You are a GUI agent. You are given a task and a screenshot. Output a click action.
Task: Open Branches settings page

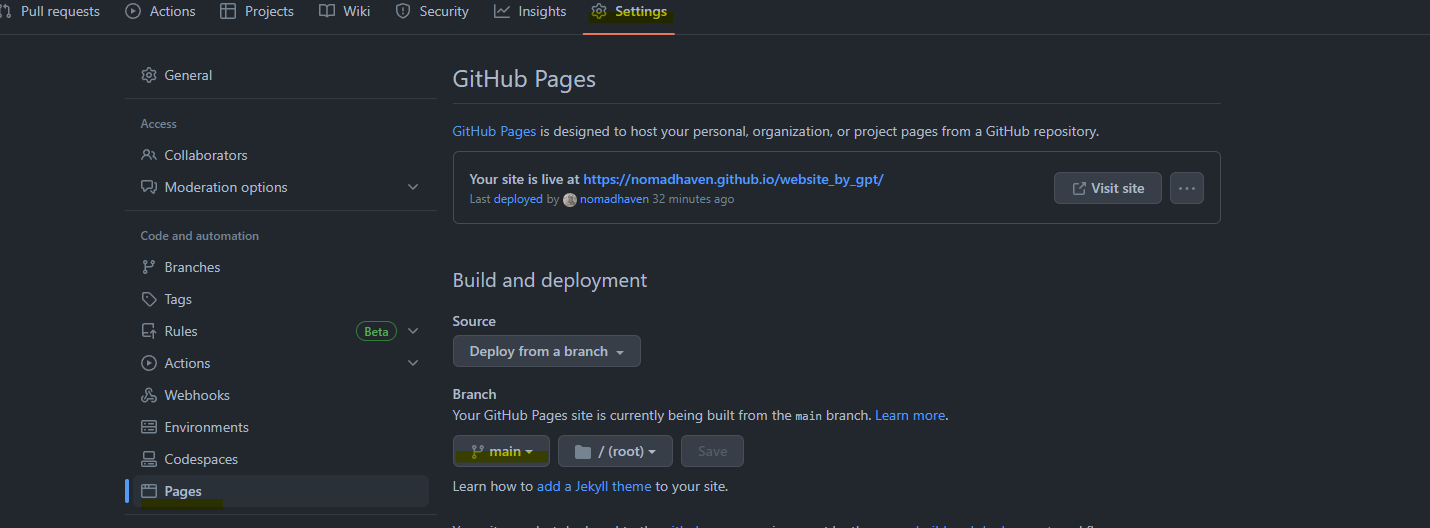280,267
